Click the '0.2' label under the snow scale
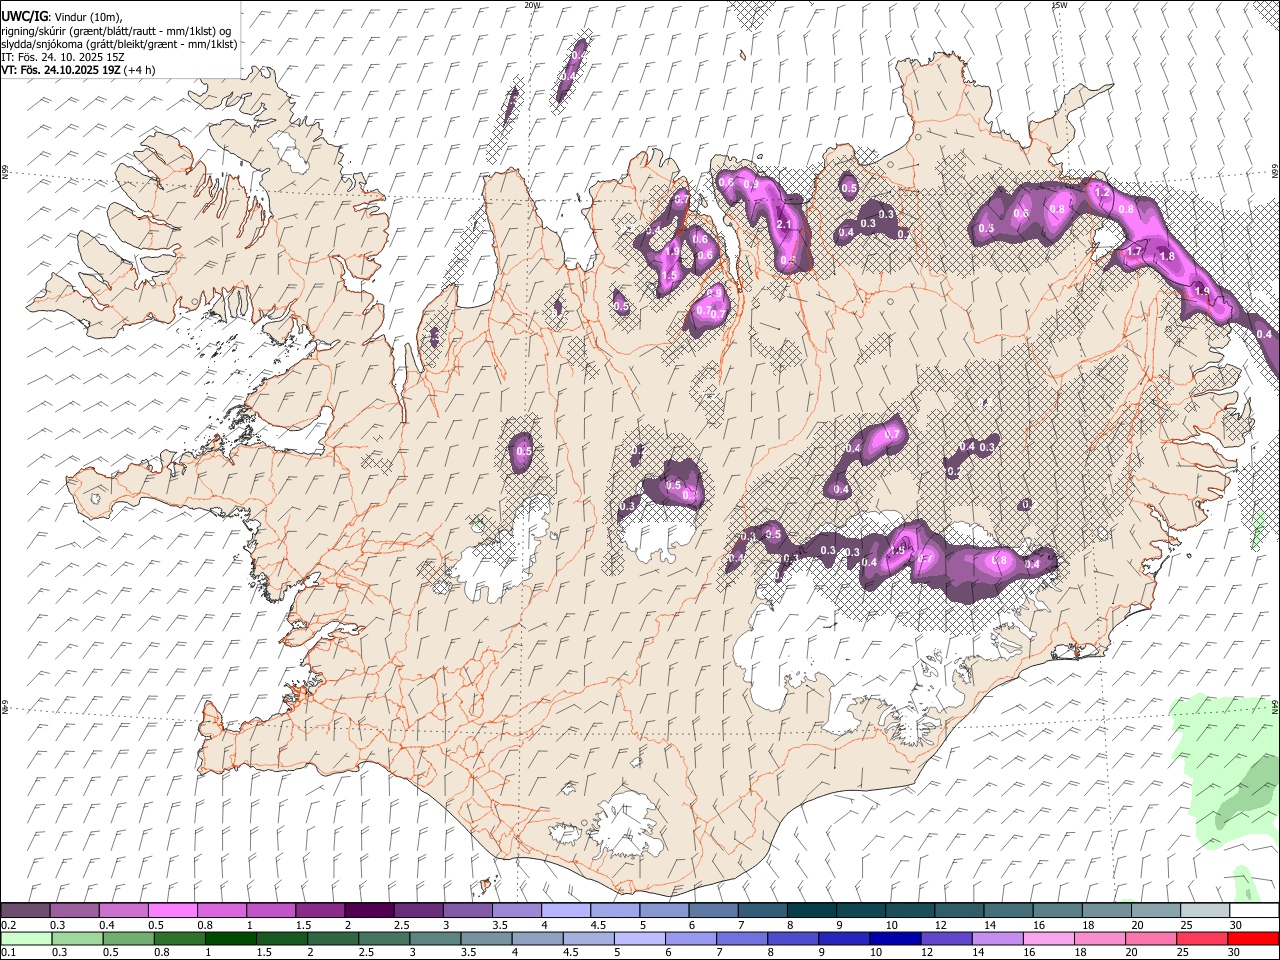This screenshot has height=960, width=1280. click(8, 925)
